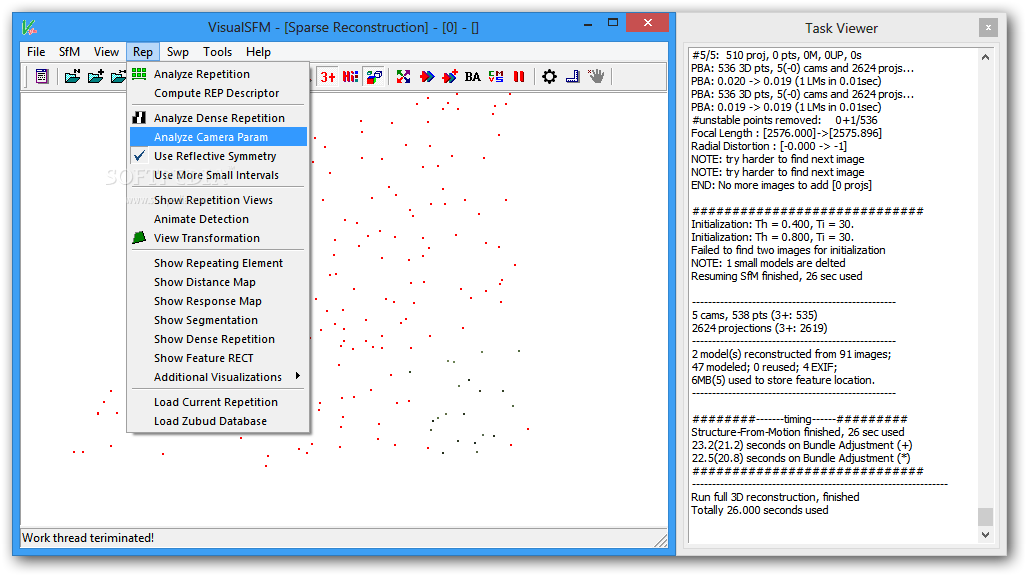Select Show Repeating Element
1027x576 pixels.
point(218,263)
